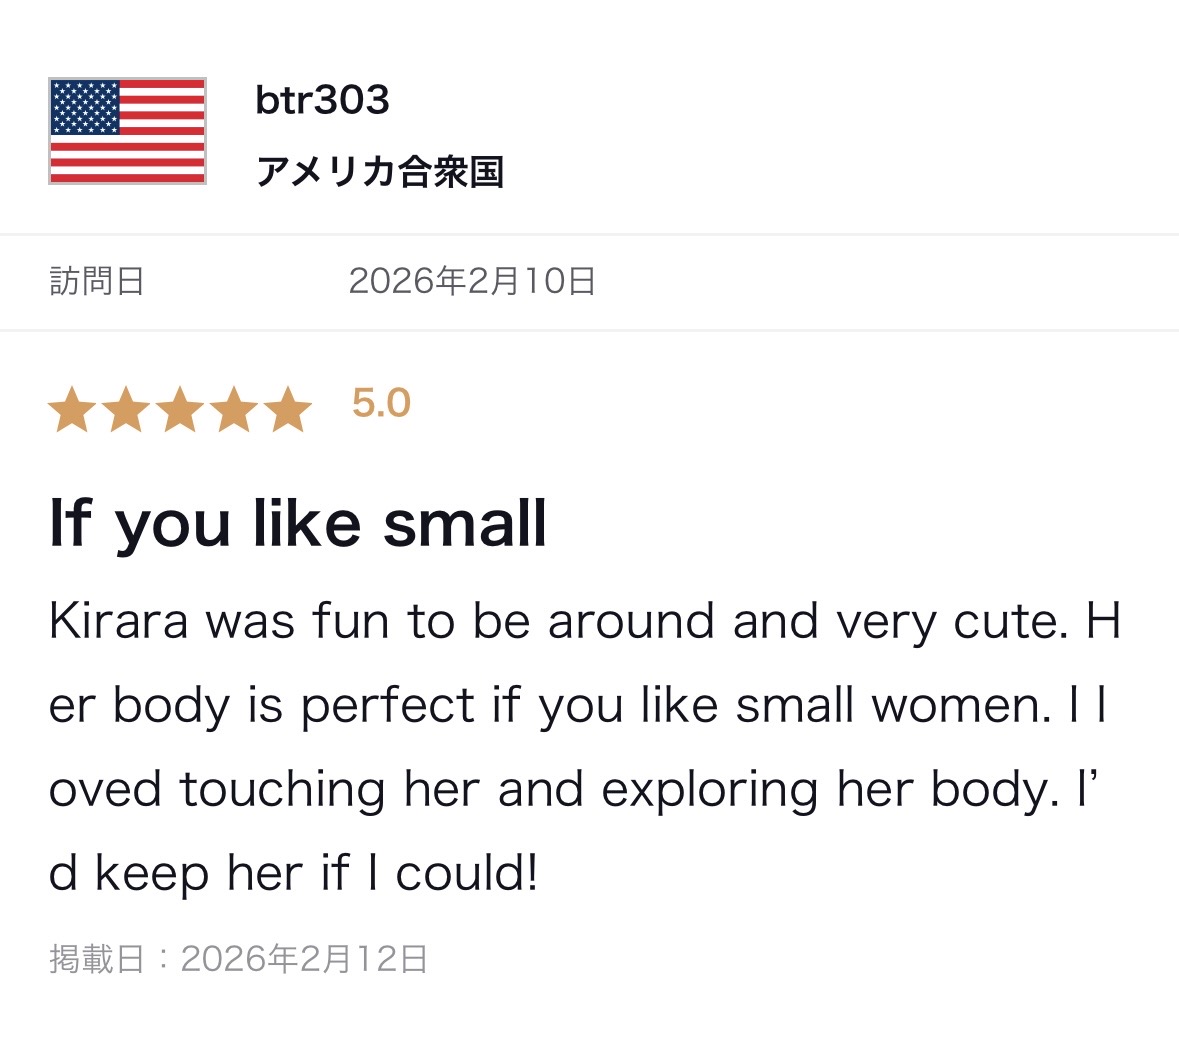Screen dimensions: 1179x1040
Task: Click the last review line ending "could!"
Action: click(293, 873)
